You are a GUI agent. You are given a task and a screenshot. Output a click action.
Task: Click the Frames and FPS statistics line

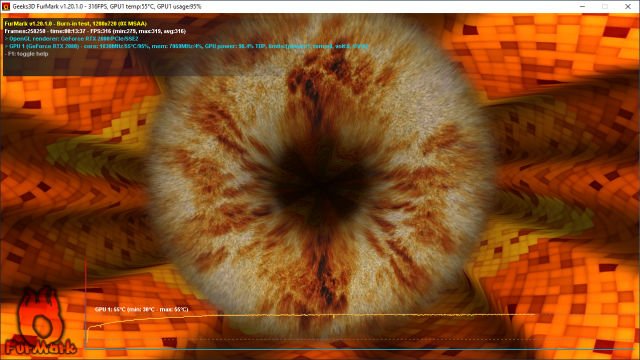pos(95,31)
